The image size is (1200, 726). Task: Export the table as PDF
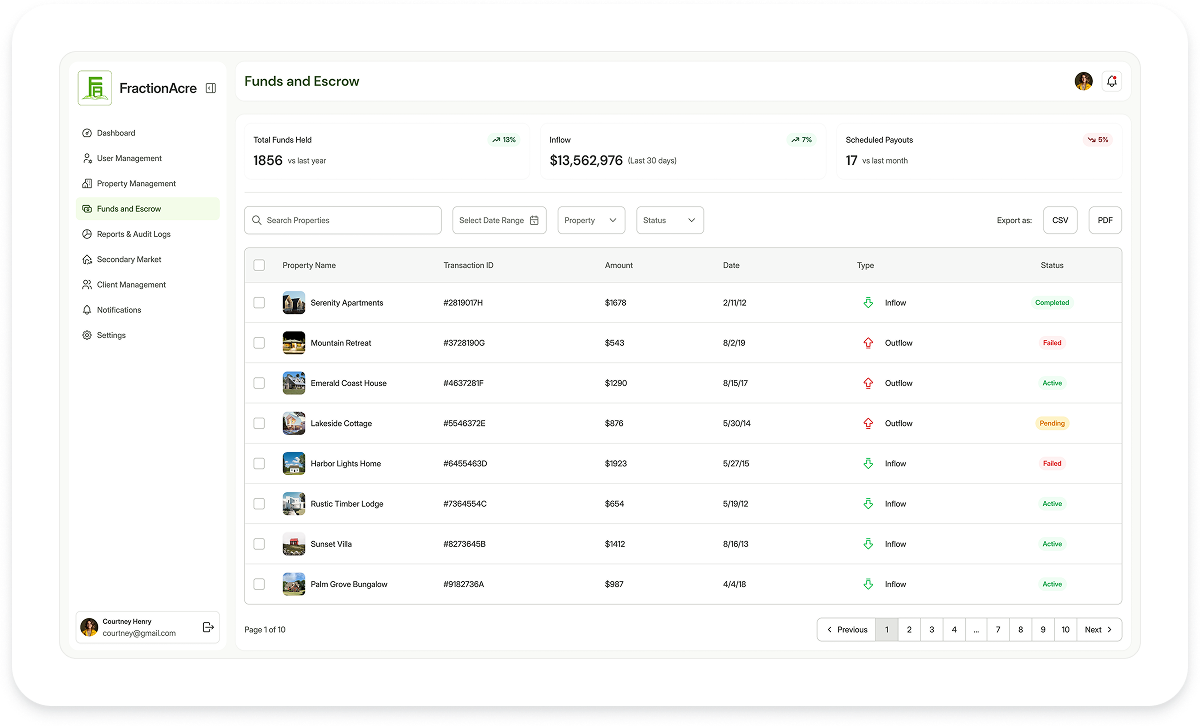(x=1104, y=219)
